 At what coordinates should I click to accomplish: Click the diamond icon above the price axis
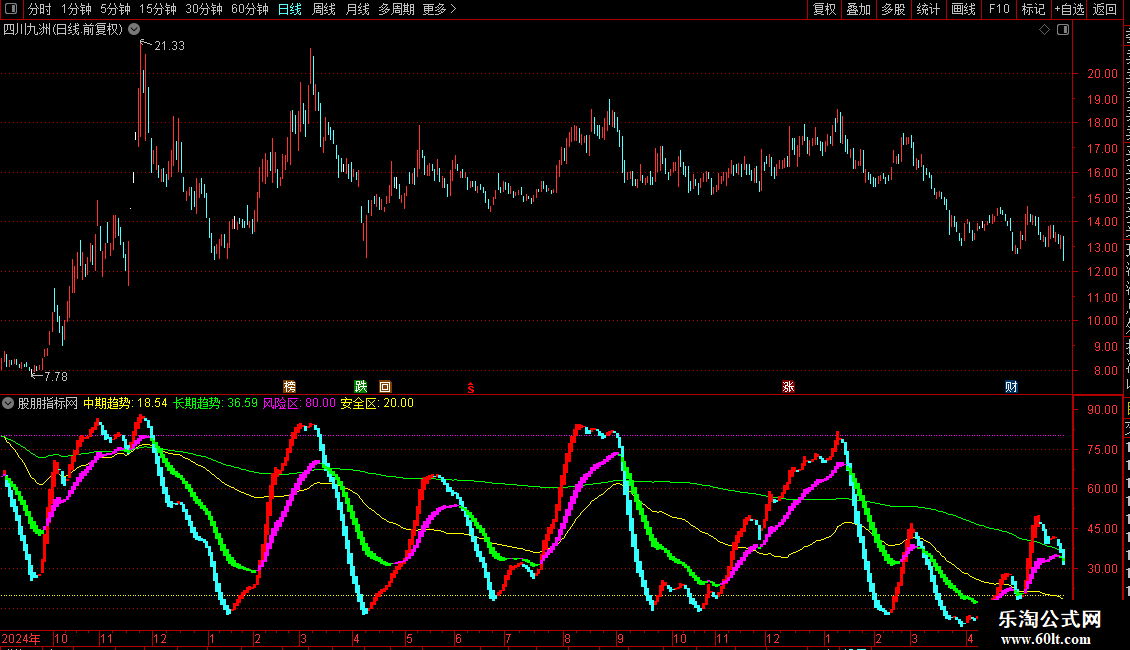coord(1044,30)
